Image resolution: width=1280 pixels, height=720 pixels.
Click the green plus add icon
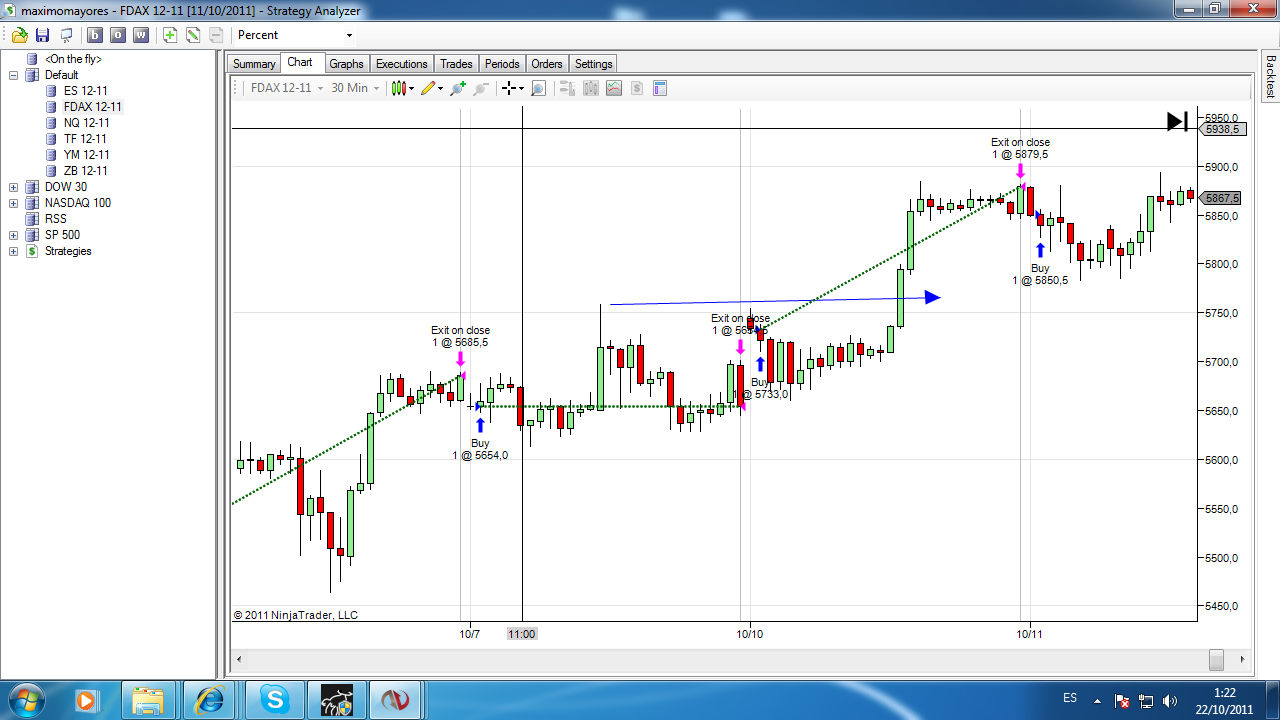pyautogui.click(x=170, y=35)
